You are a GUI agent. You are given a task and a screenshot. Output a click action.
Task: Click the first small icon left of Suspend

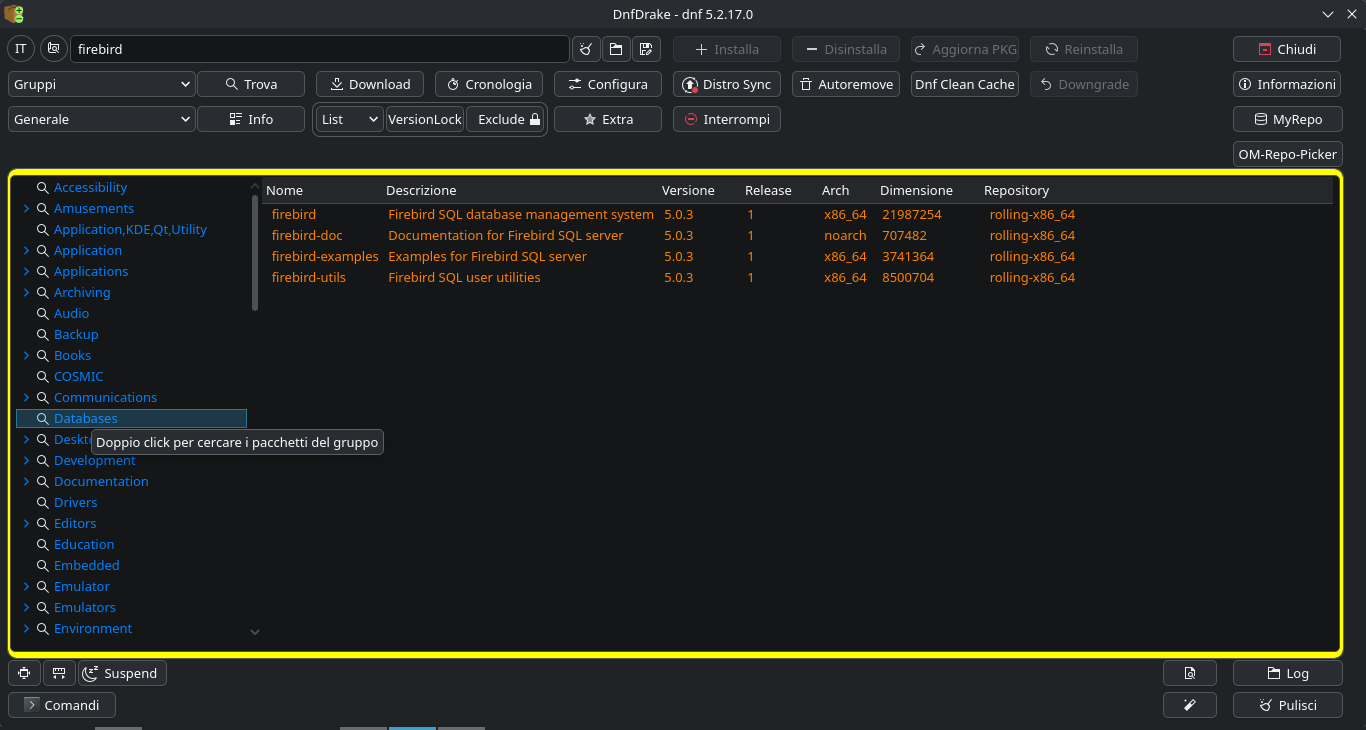24,673
